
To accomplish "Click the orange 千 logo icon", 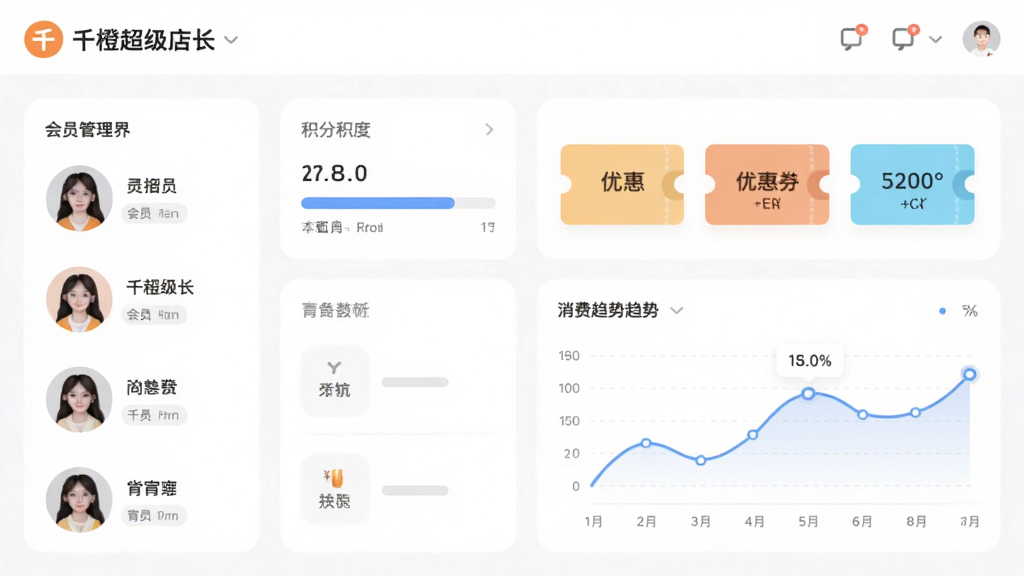I will pyautogui.click(x=44, y=39).
